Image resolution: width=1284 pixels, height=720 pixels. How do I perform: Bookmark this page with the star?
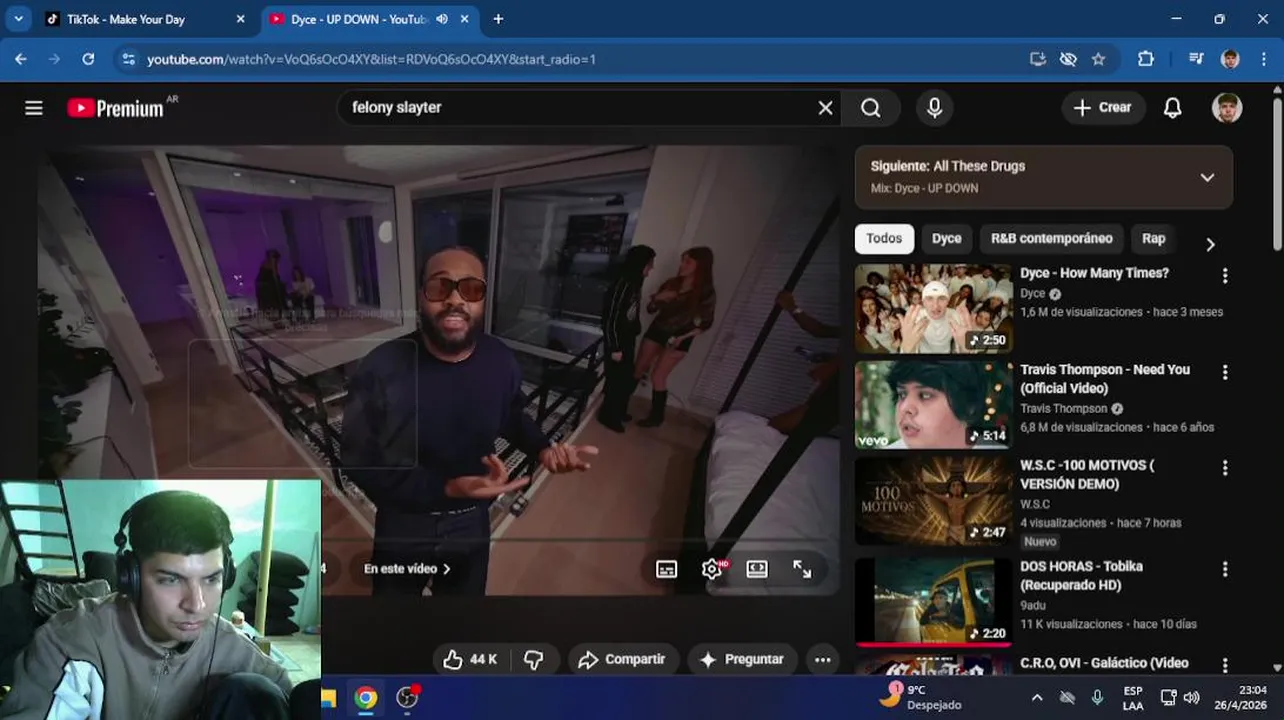tap(1098, 59)
